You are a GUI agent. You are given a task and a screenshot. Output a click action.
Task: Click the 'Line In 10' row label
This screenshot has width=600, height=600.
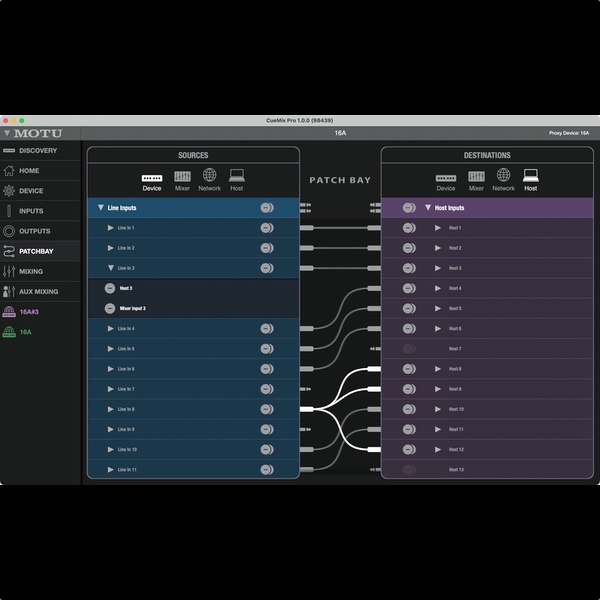127,450
